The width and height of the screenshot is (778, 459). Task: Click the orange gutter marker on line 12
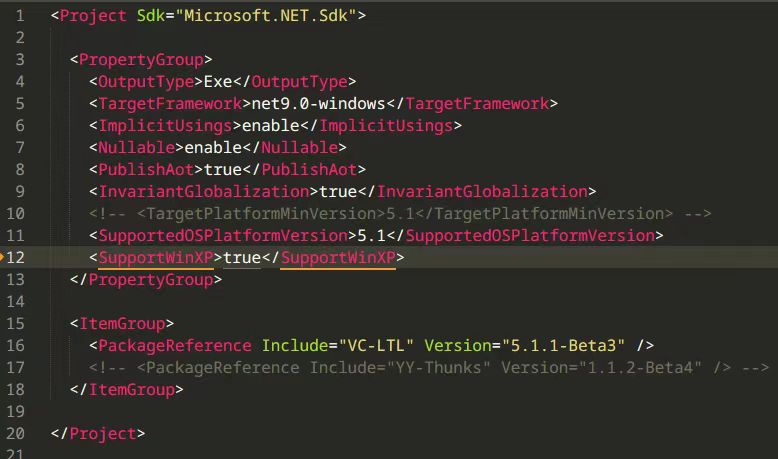coord(3,257)
